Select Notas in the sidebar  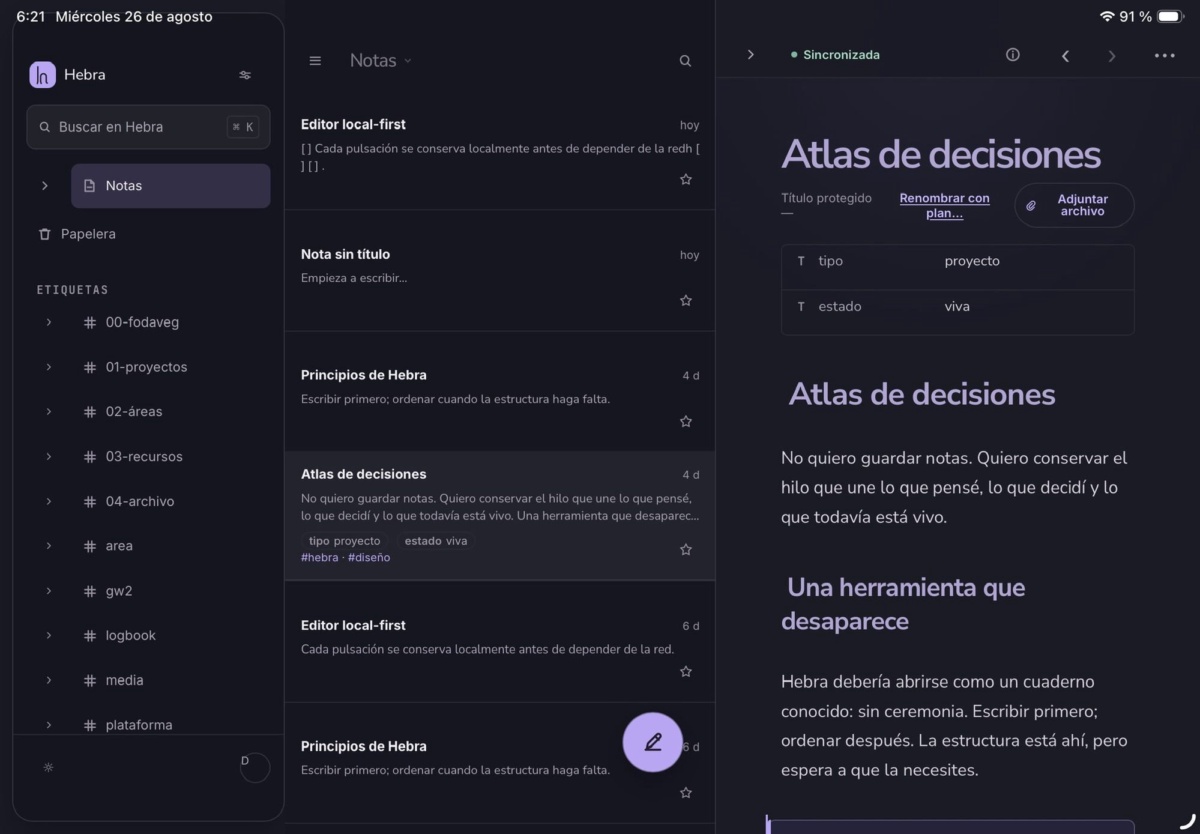[170, 186]
